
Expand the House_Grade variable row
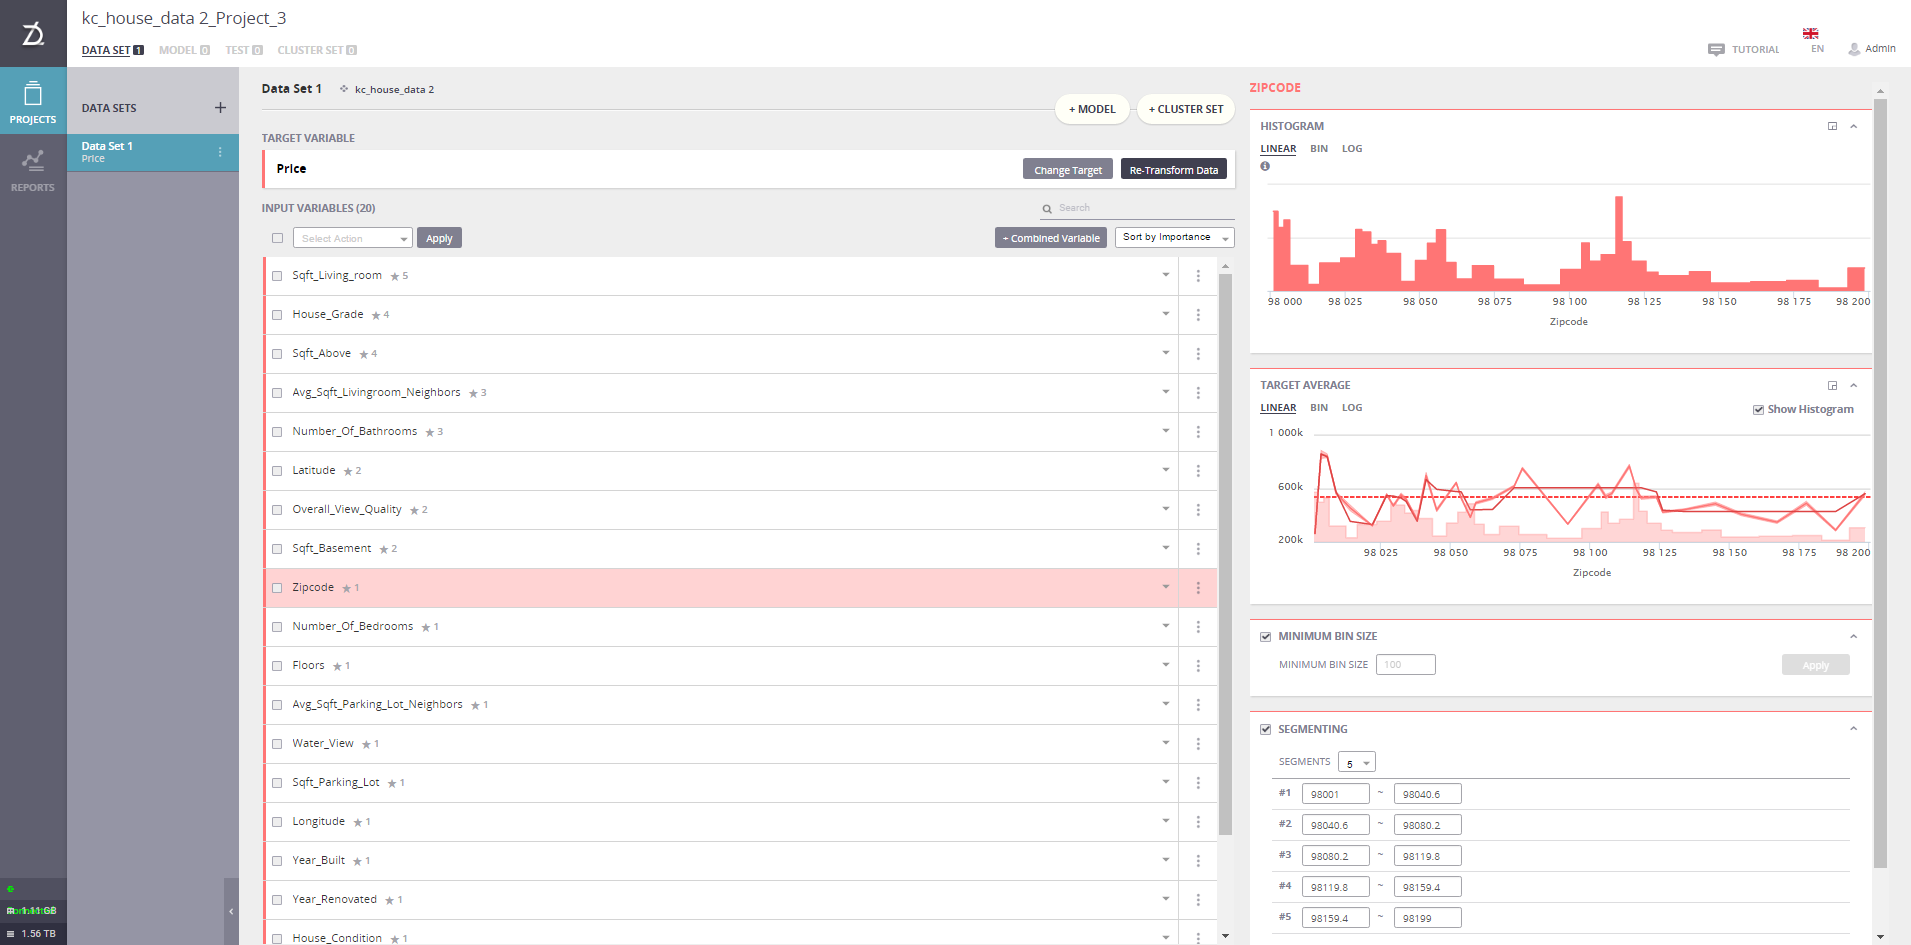[1165, 314]
